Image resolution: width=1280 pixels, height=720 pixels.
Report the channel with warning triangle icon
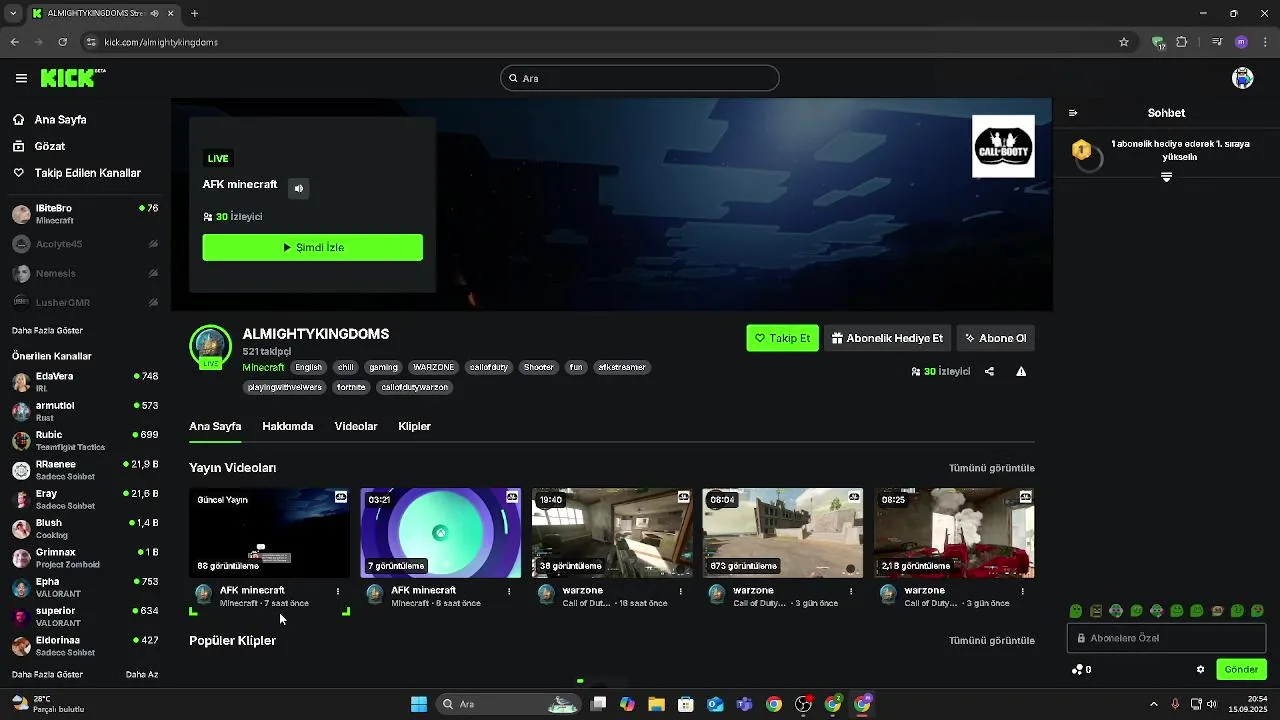coord(1021,371)
